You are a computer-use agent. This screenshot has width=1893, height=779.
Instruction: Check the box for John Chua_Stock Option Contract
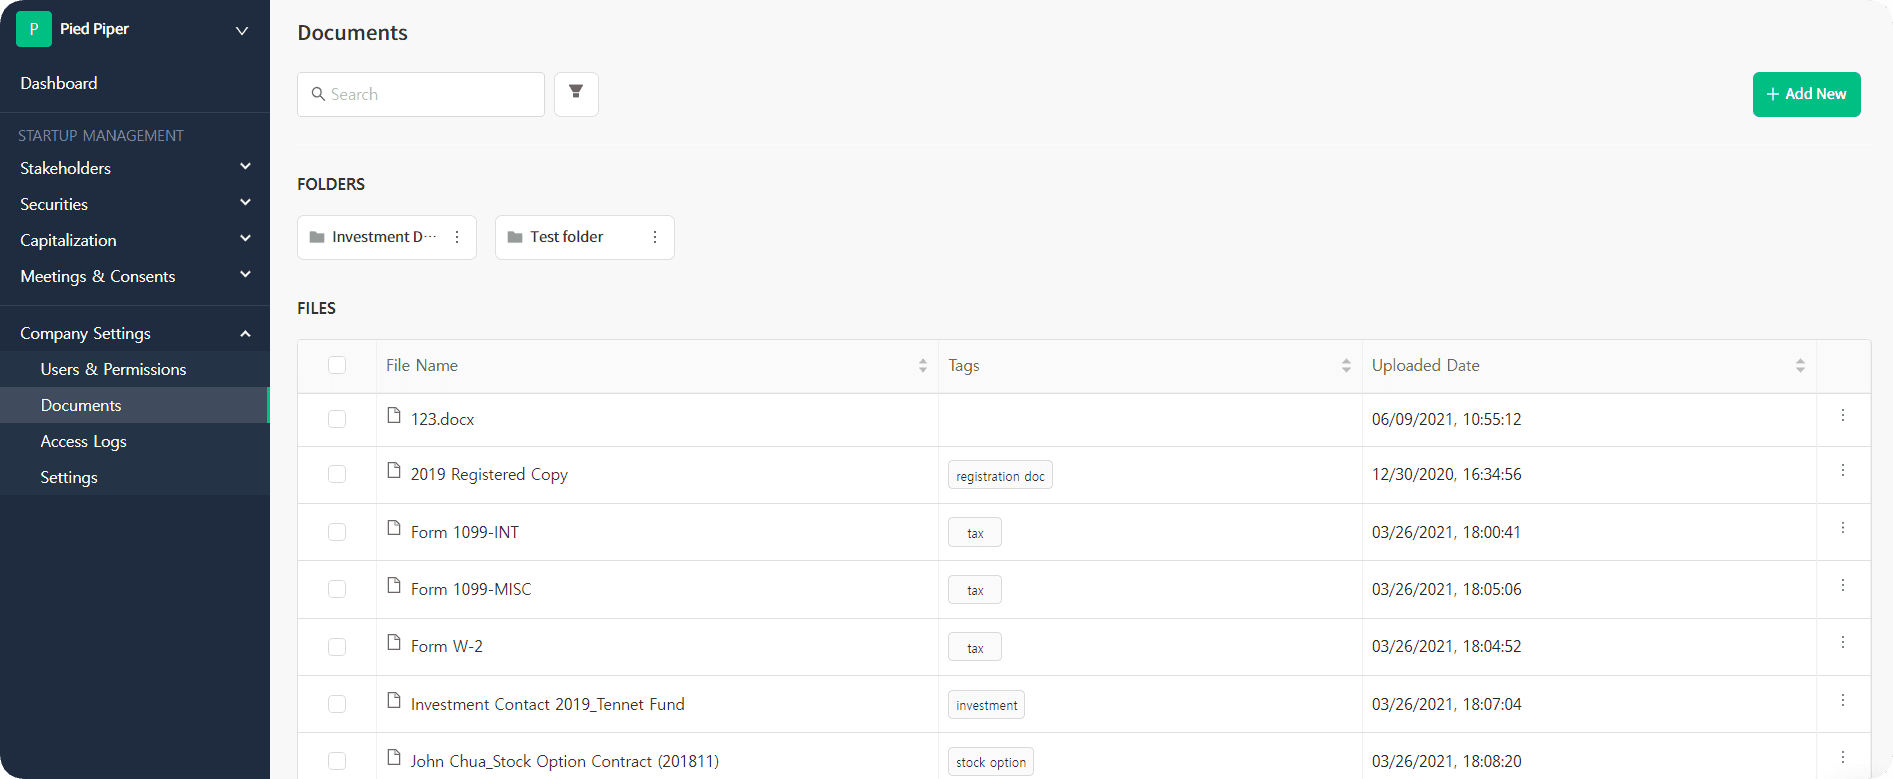pos(337,761)
